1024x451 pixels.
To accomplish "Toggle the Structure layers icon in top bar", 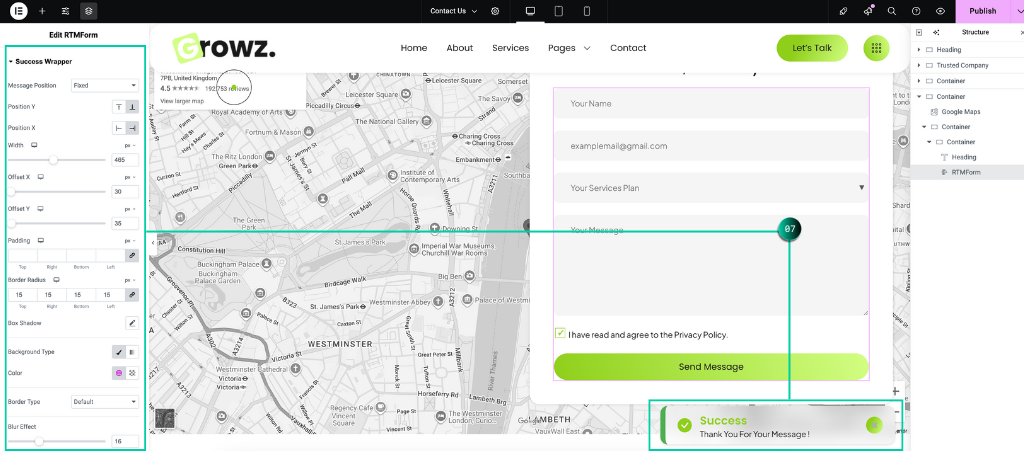I will point(89,11).
